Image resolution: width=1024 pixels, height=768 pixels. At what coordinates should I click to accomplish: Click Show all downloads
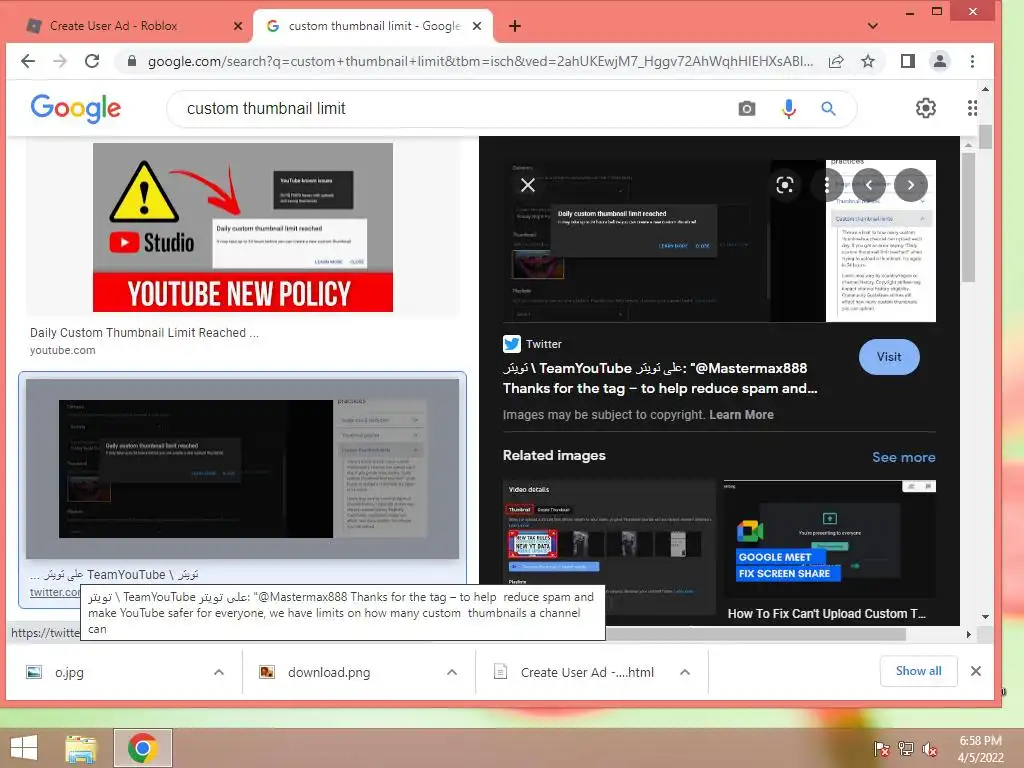(x=918, y=671)
